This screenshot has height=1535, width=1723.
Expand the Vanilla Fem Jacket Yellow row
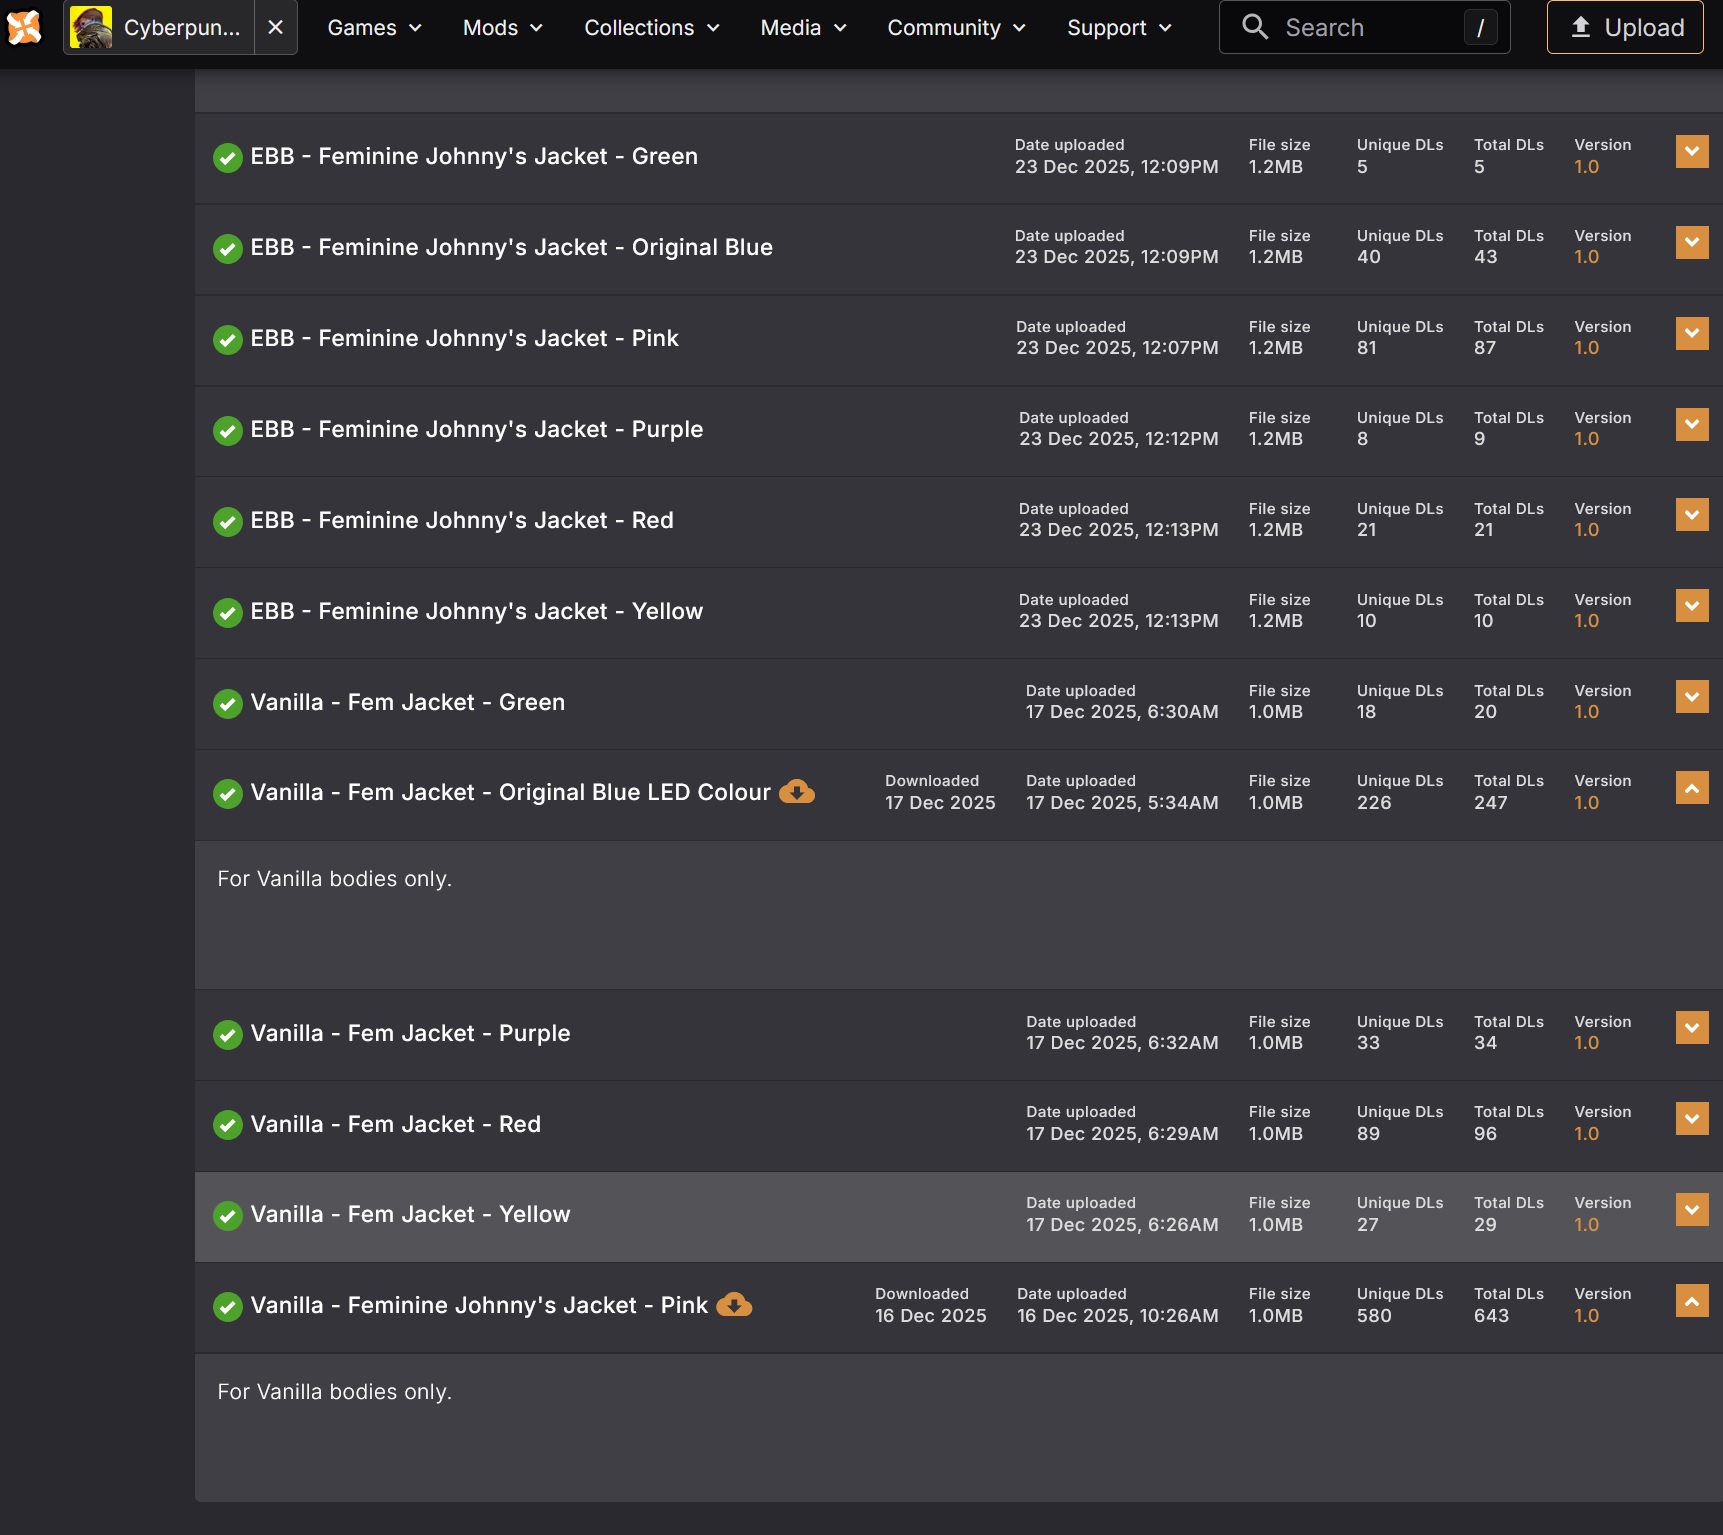(1692, 1210)
